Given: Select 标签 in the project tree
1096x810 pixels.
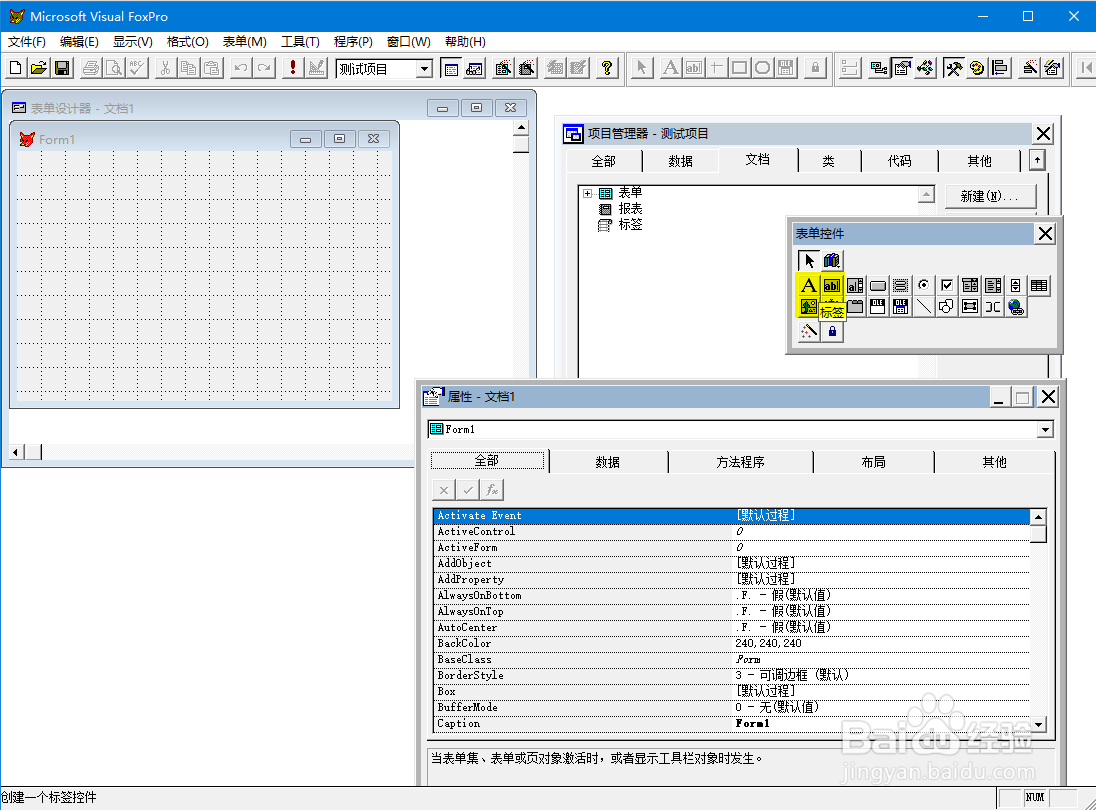Looking at the screenshot, I should 630,225.
